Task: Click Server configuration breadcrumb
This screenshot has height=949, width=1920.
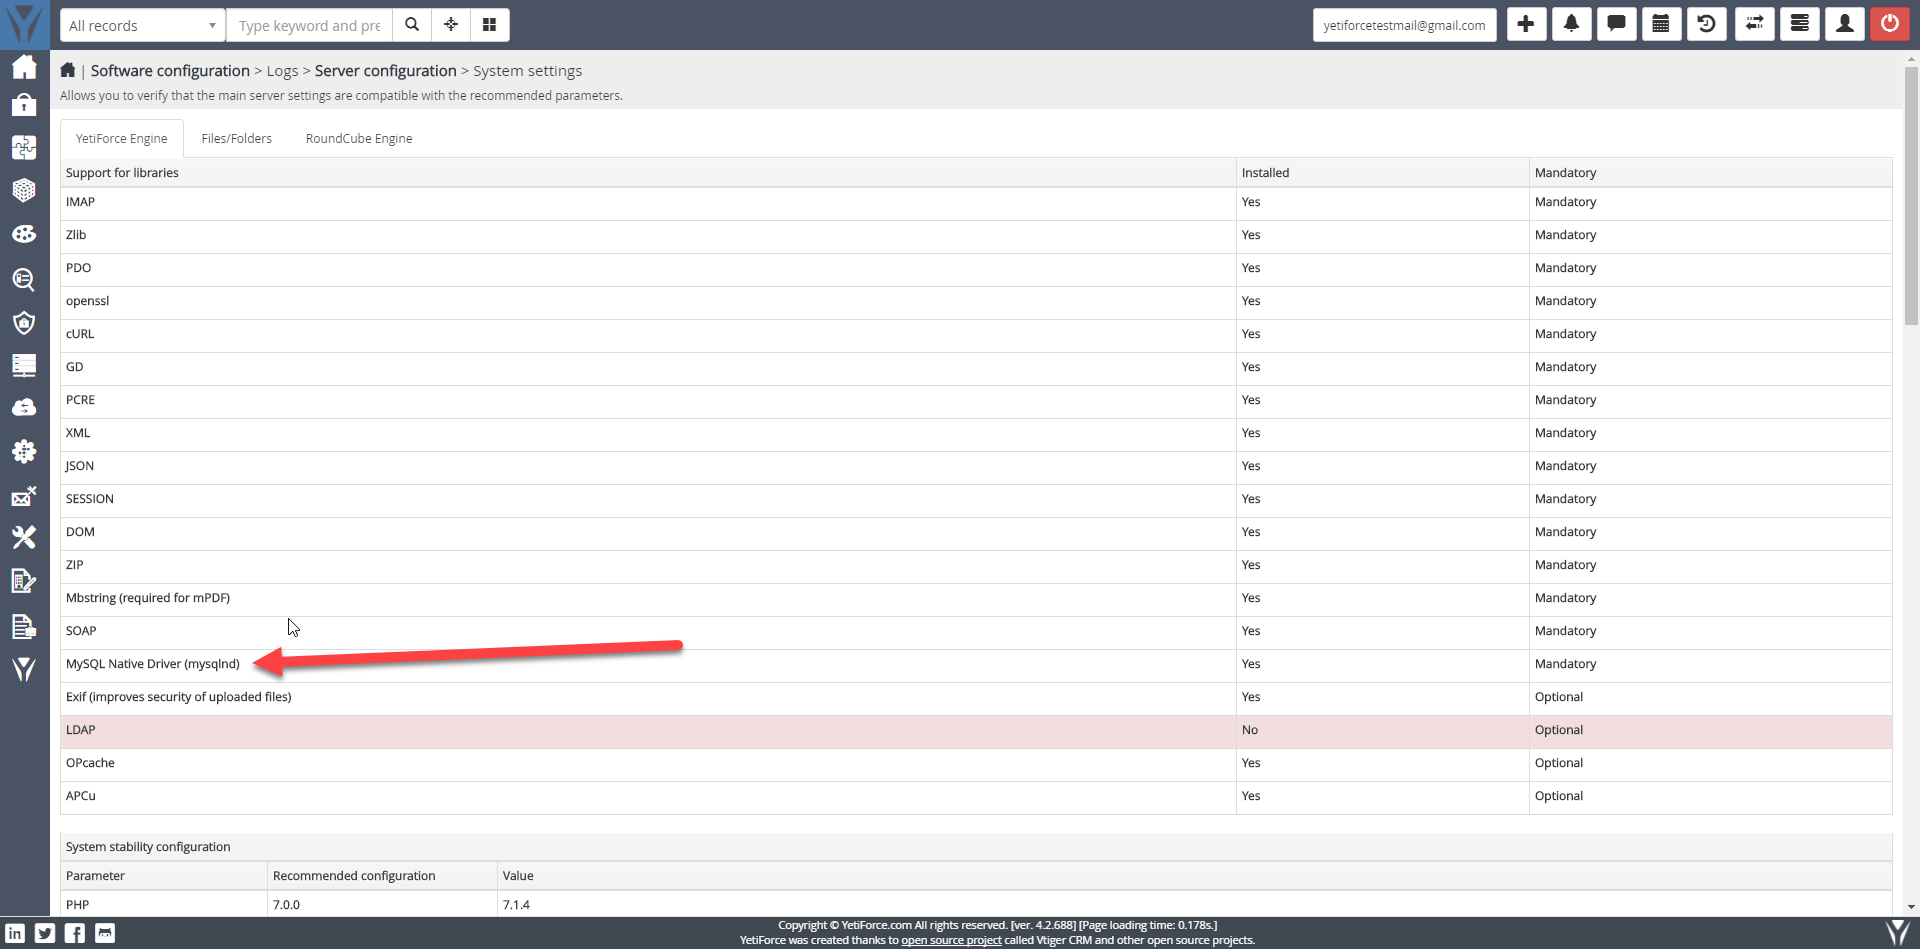Action: click(x=385, y=71)
